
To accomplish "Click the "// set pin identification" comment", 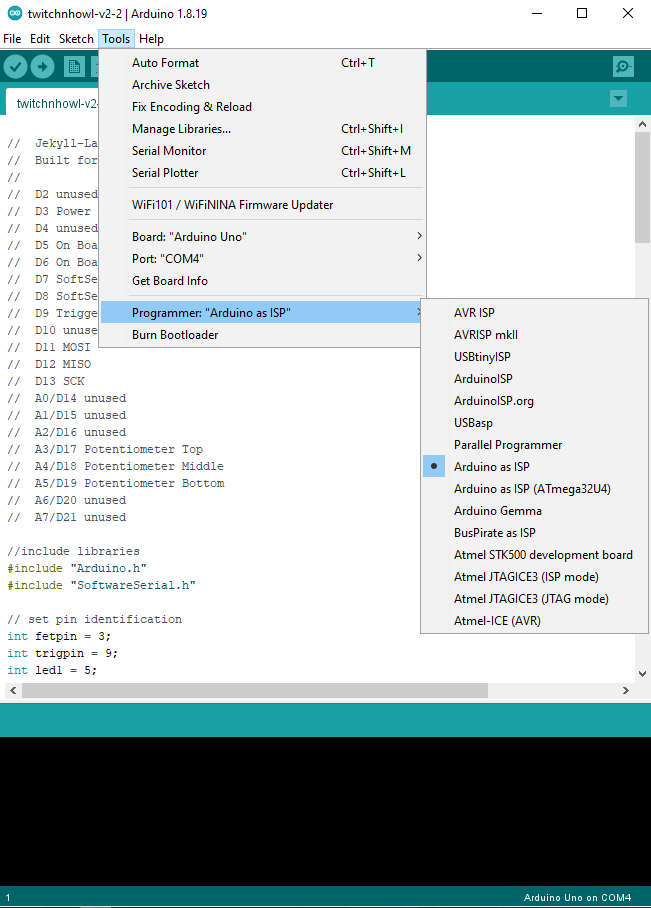I will pos(94,619).
